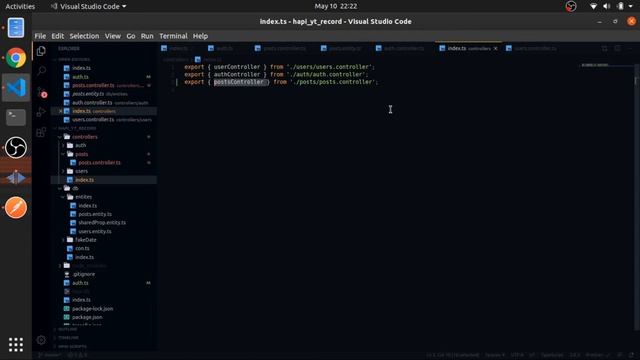Click the editor minimap preview
The height and width of the screenshot is (360, 640).
(595, 65)
